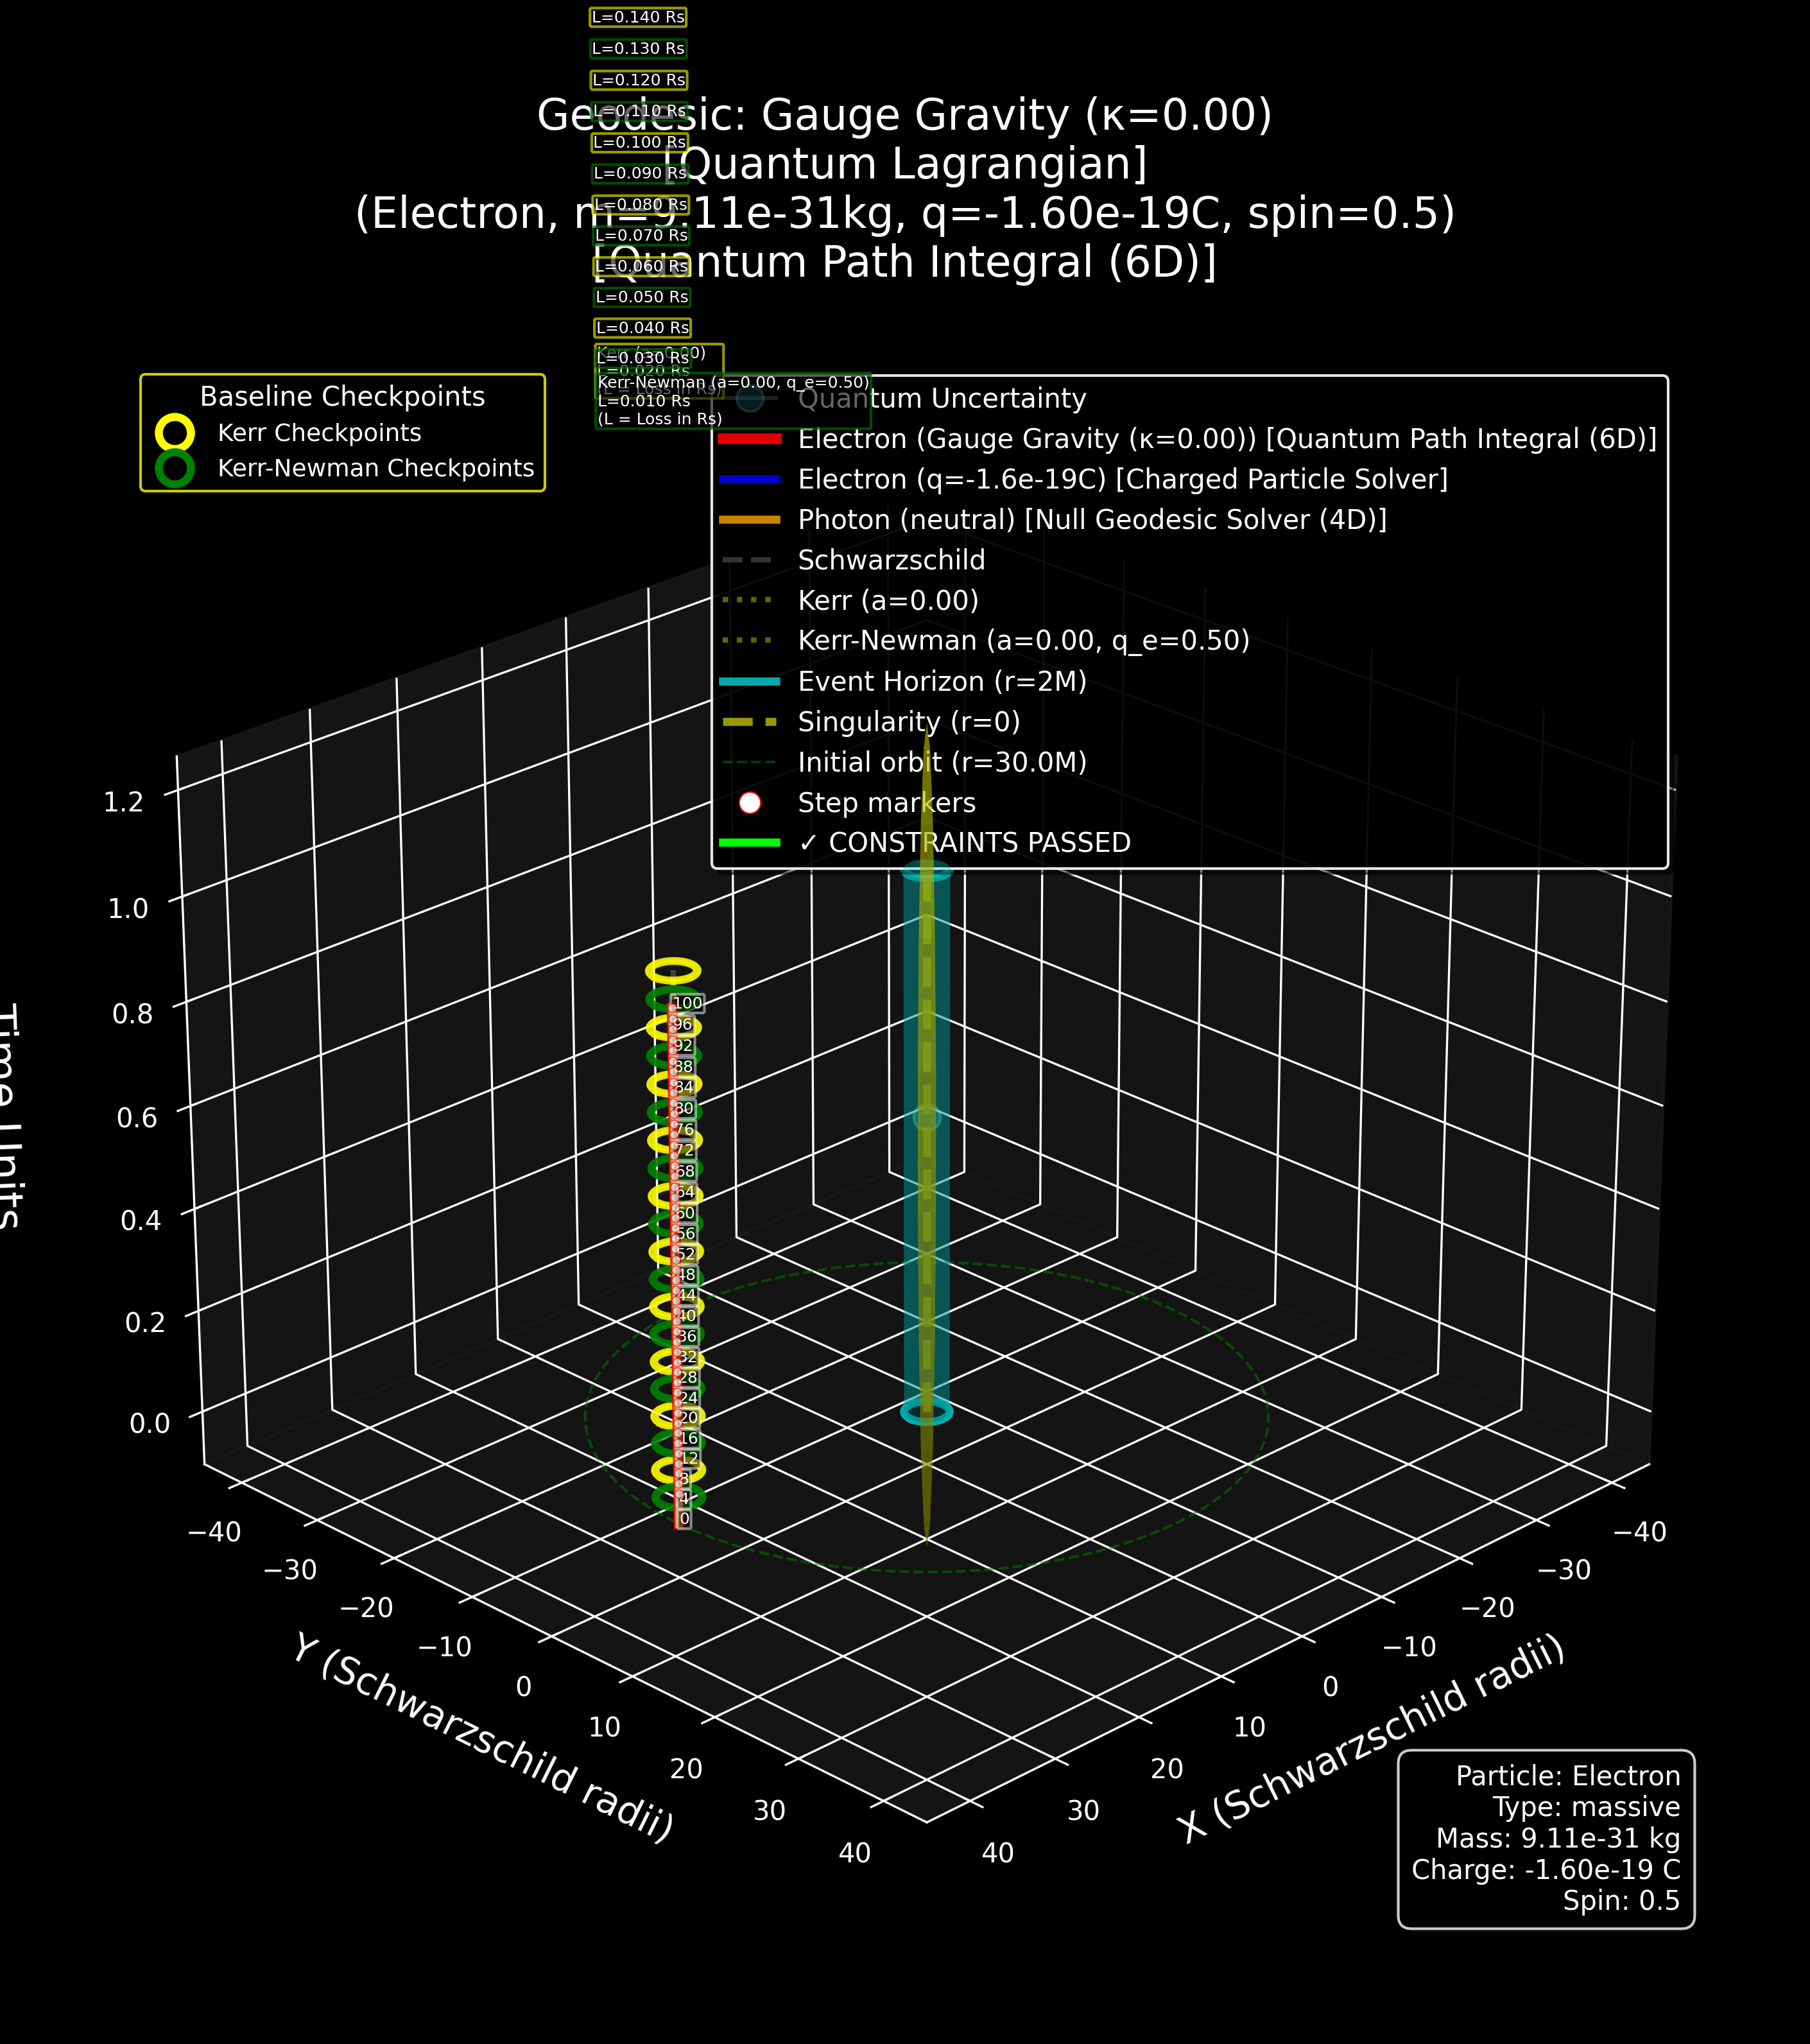Click the red Electron Gauge Gravity legend line
Viewport: 1810px width, 2044px height.
[749, 439]
